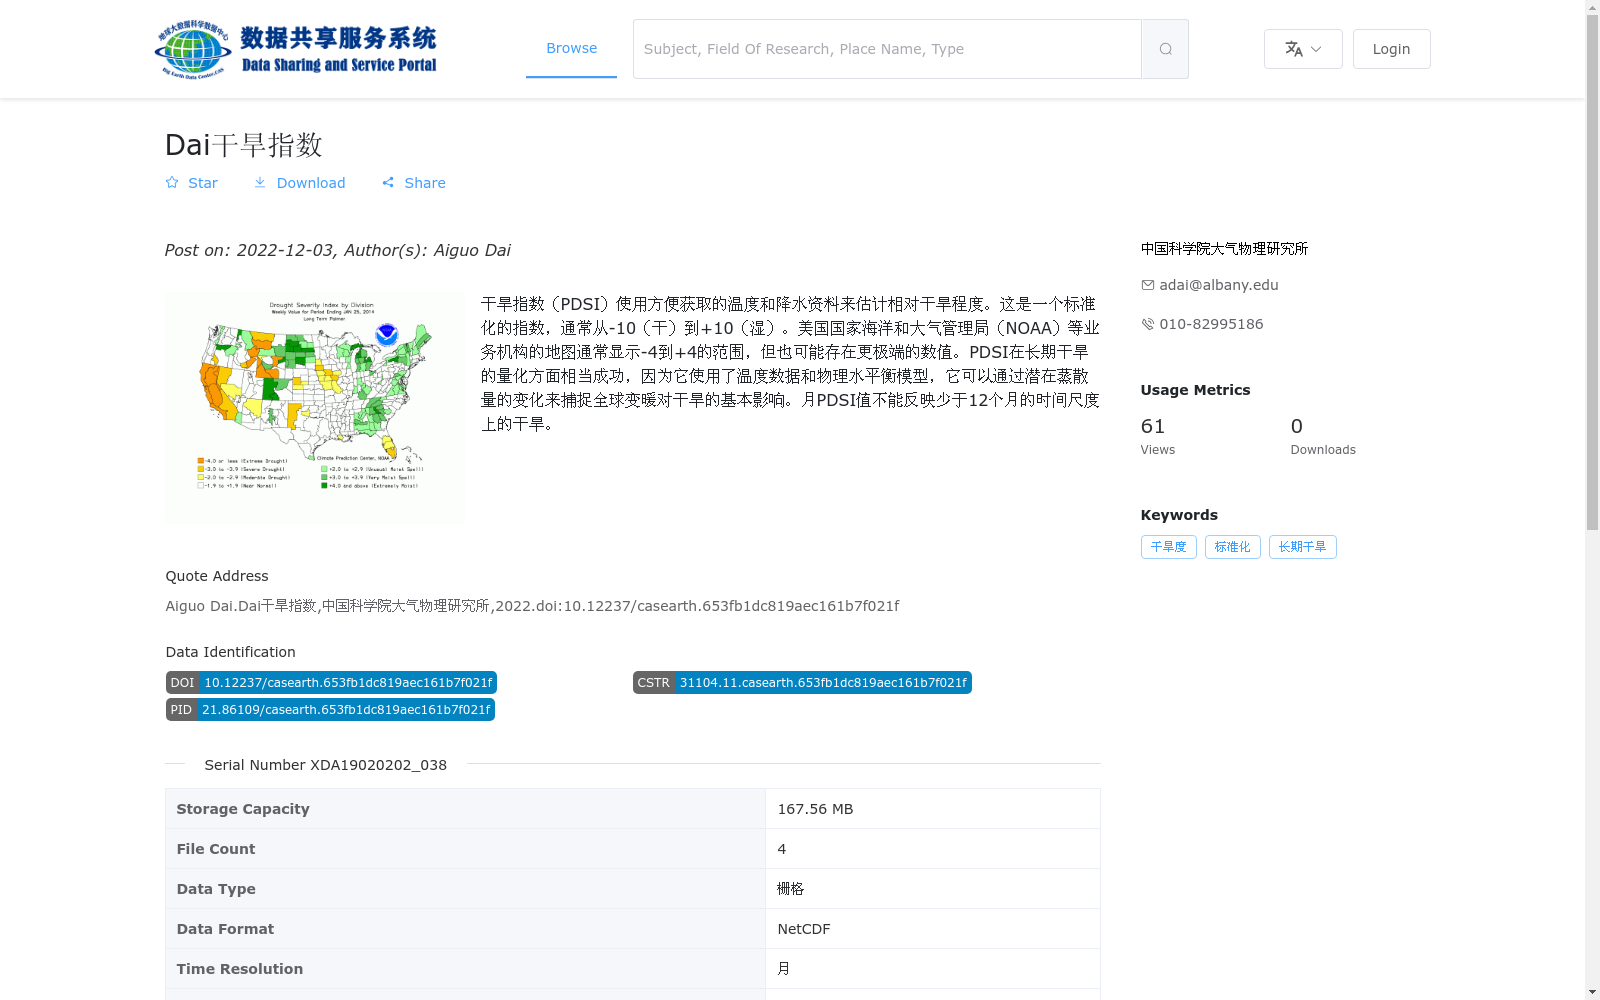This screenshot has width=1600, height=1000.
Task: Click the Post on date and author line
Action: pos(337,250)
